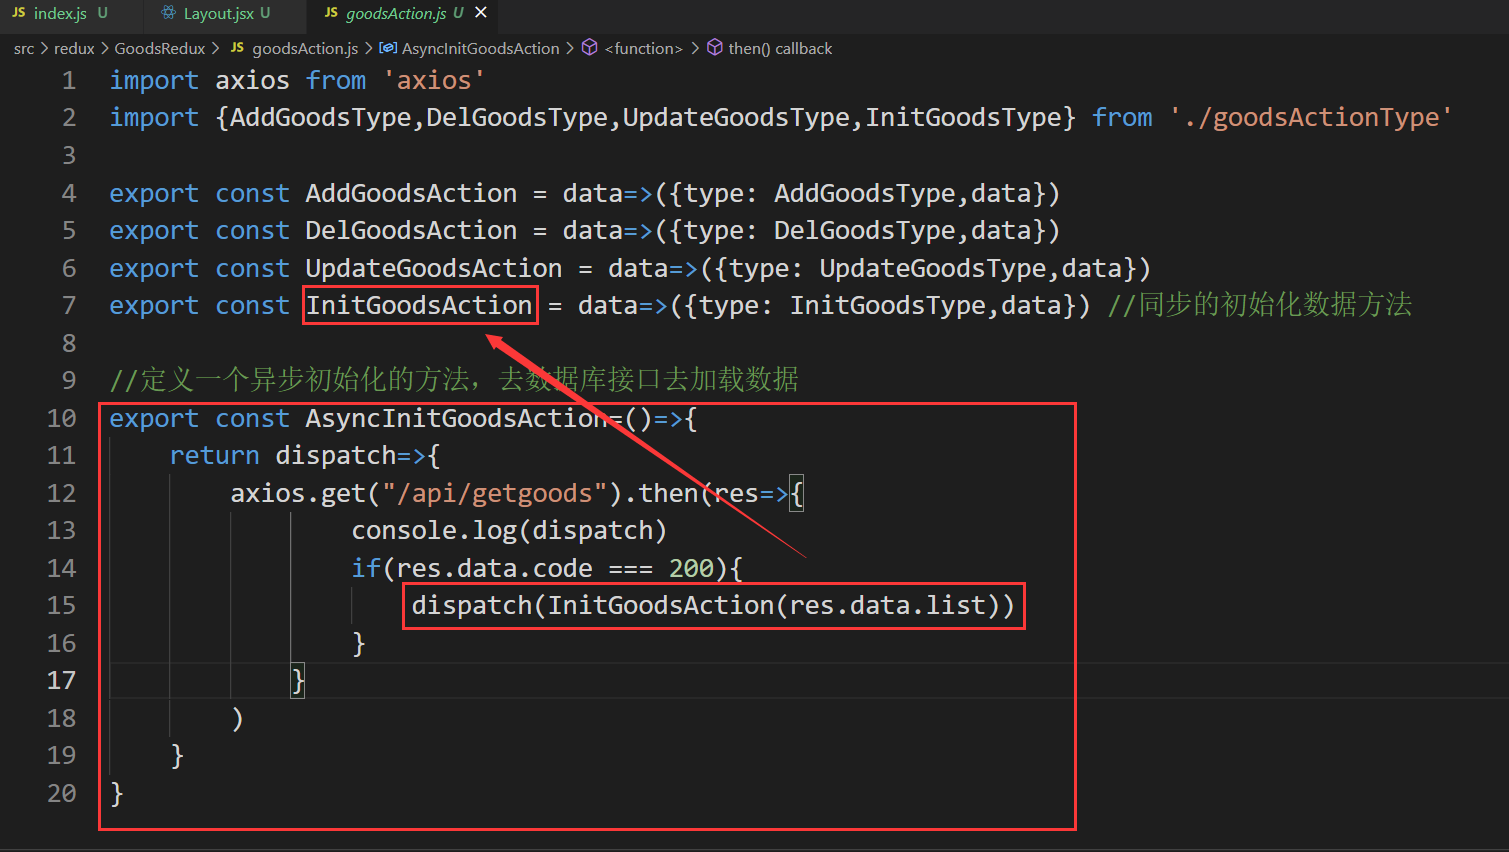1509x852 pixels.
Task: Click then() callback in the breadcrumb path
Action: 781,48
